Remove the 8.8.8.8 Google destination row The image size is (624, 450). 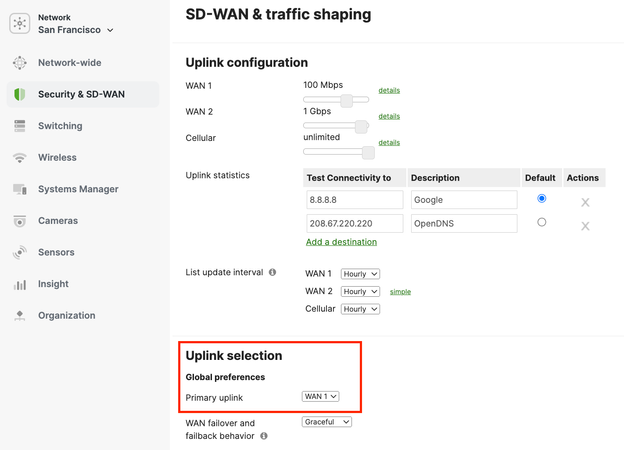[585, 202]
